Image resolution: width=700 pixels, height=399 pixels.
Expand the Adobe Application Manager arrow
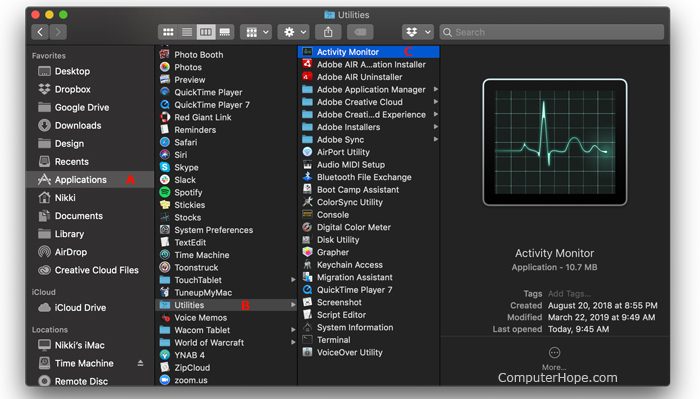pos(436,89)
